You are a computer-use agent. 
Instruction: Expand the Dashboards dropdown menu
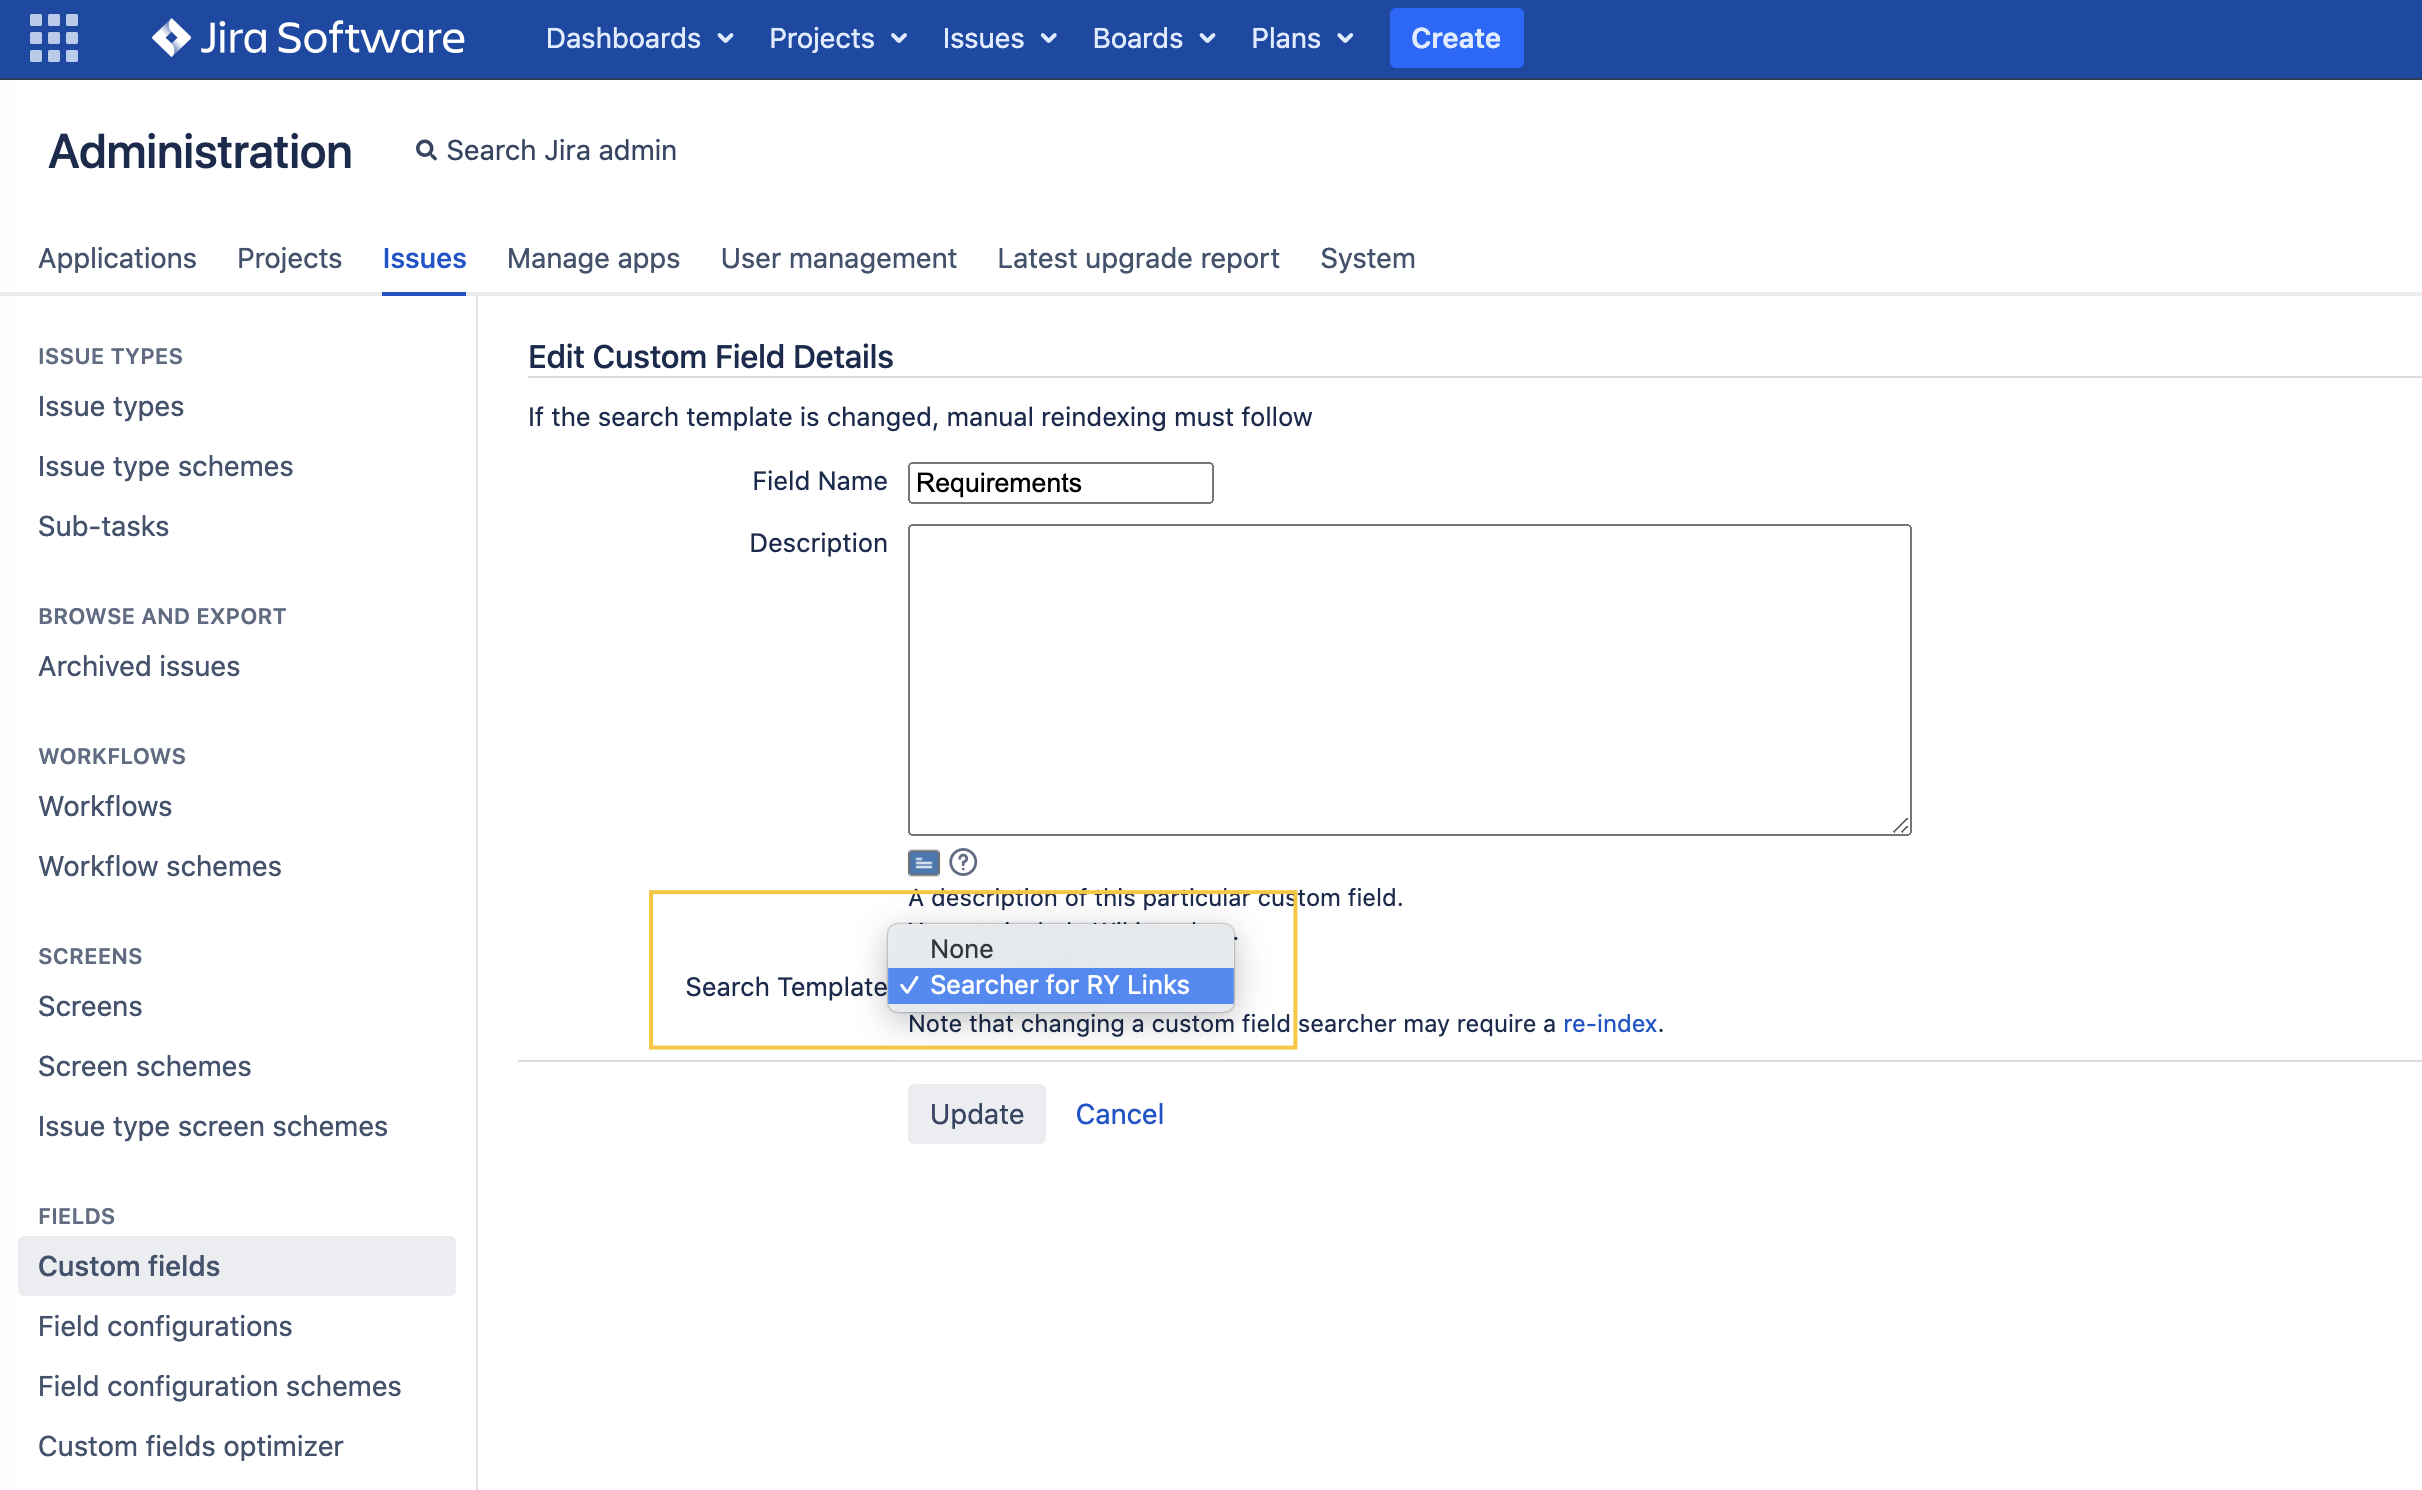coord(639,38)
